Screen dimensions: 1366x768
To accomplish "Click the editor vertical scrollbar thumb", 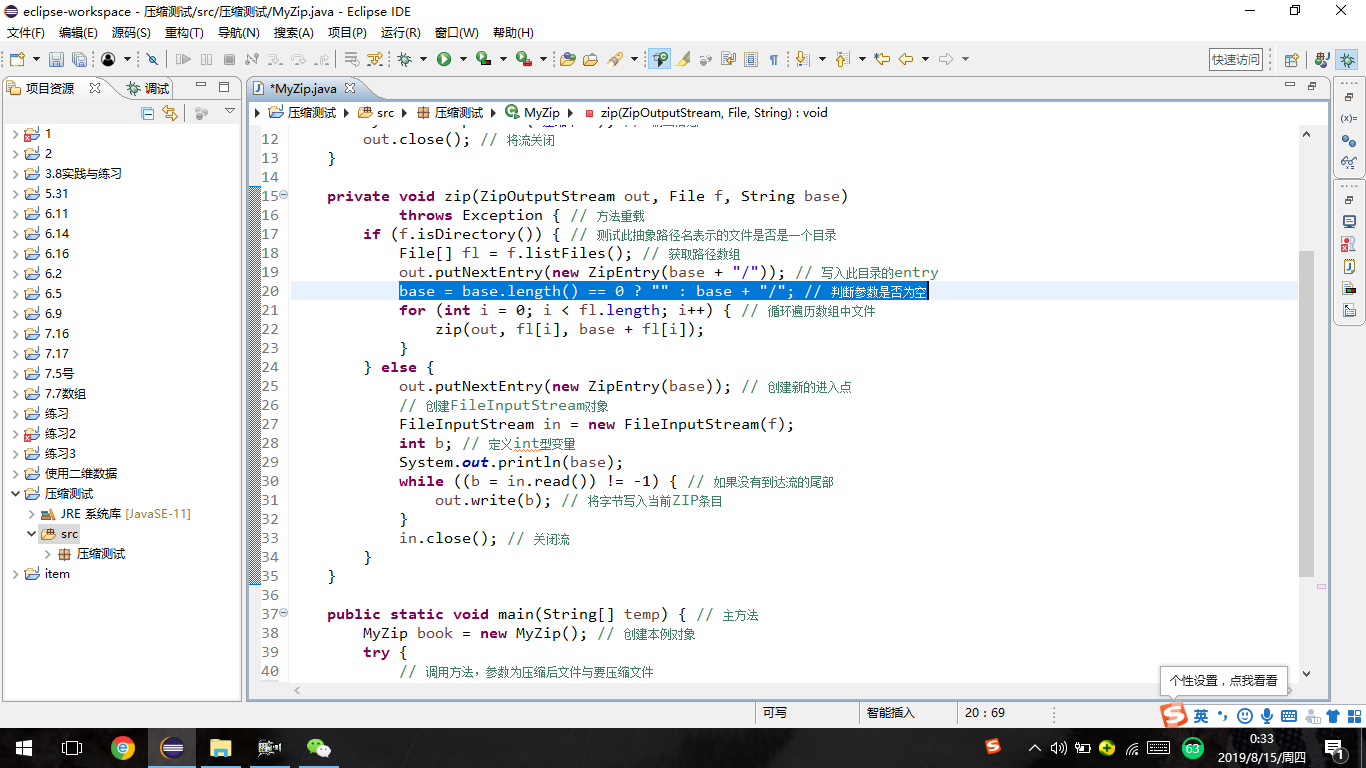I will coord(1306,413).
